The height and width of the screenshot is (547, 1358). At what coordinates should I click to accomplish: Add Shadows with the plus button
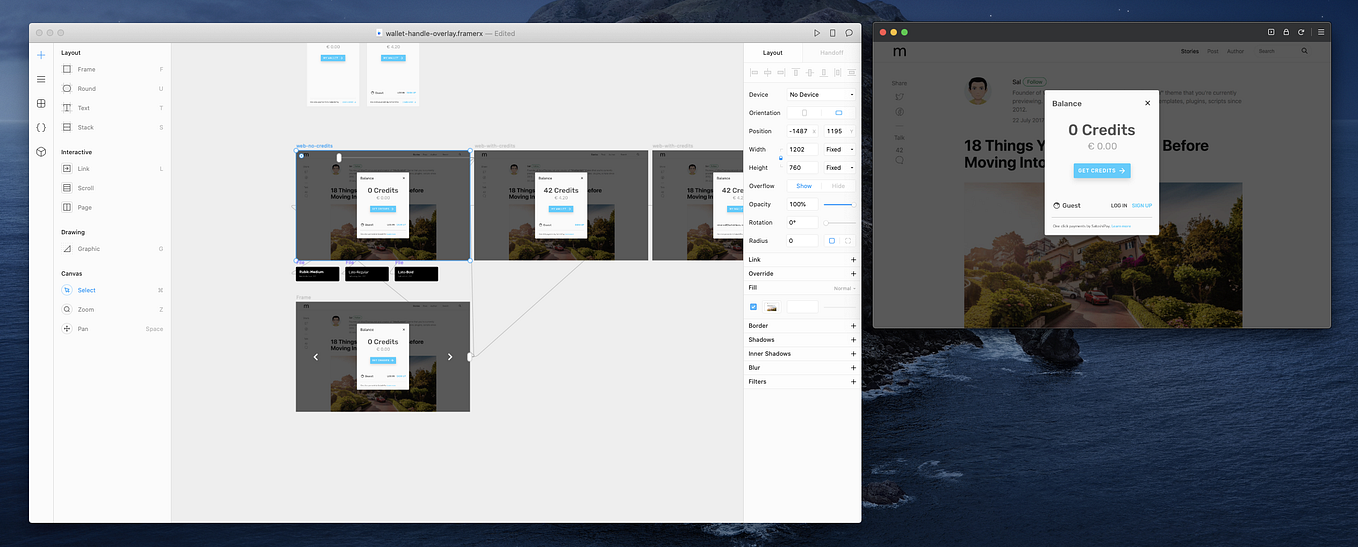pos(853,340)
